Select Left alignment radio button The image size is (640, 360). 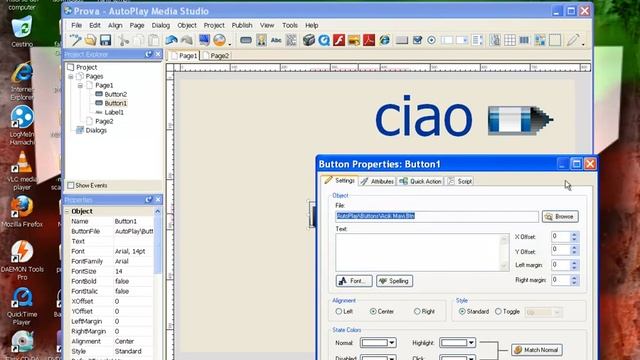pyautogui.click(x=339, y=311)
